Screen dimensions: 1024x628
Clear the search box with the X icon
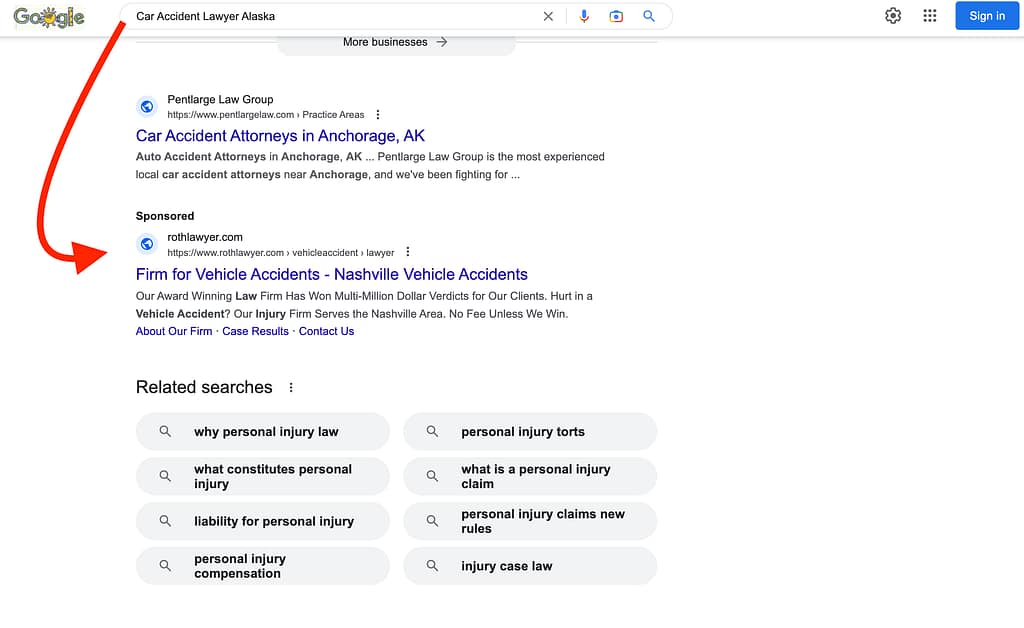coord(548,16)
